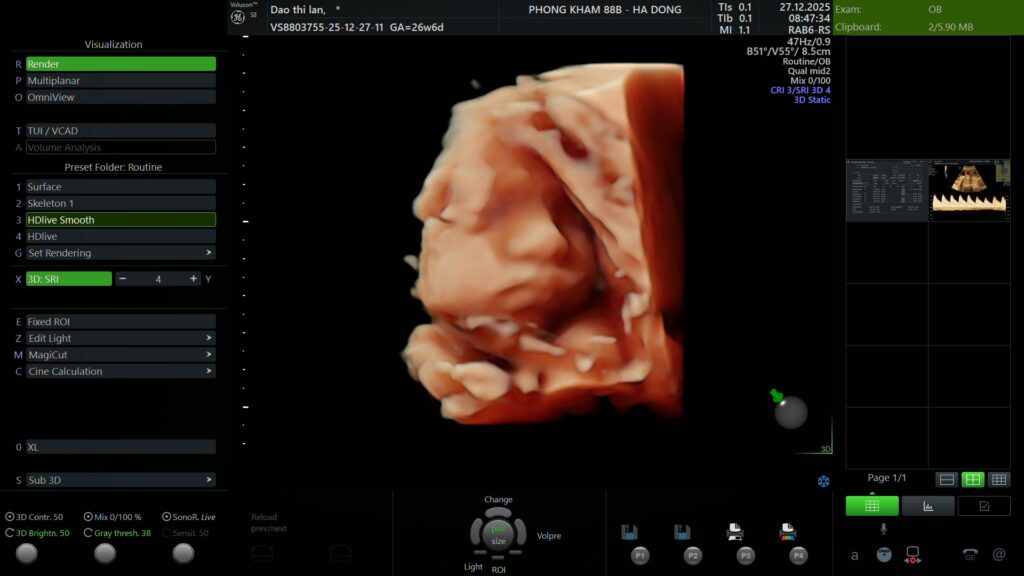The width and height of the screenshot is (1024, 576).
Task: Click the Fixed ROI button
Action: [x=120, y=322]
